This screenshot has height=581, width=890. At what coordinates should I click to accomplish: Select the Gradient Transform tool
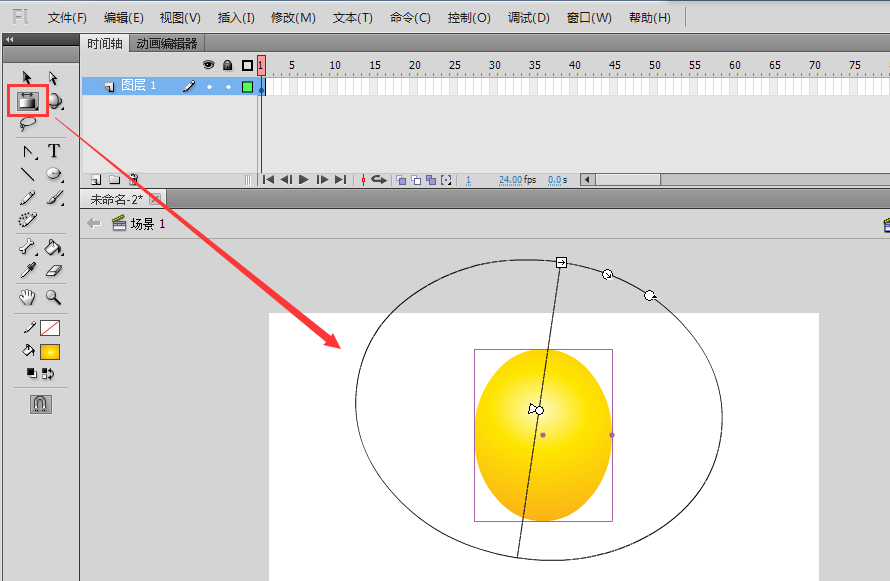coord(27,101)
